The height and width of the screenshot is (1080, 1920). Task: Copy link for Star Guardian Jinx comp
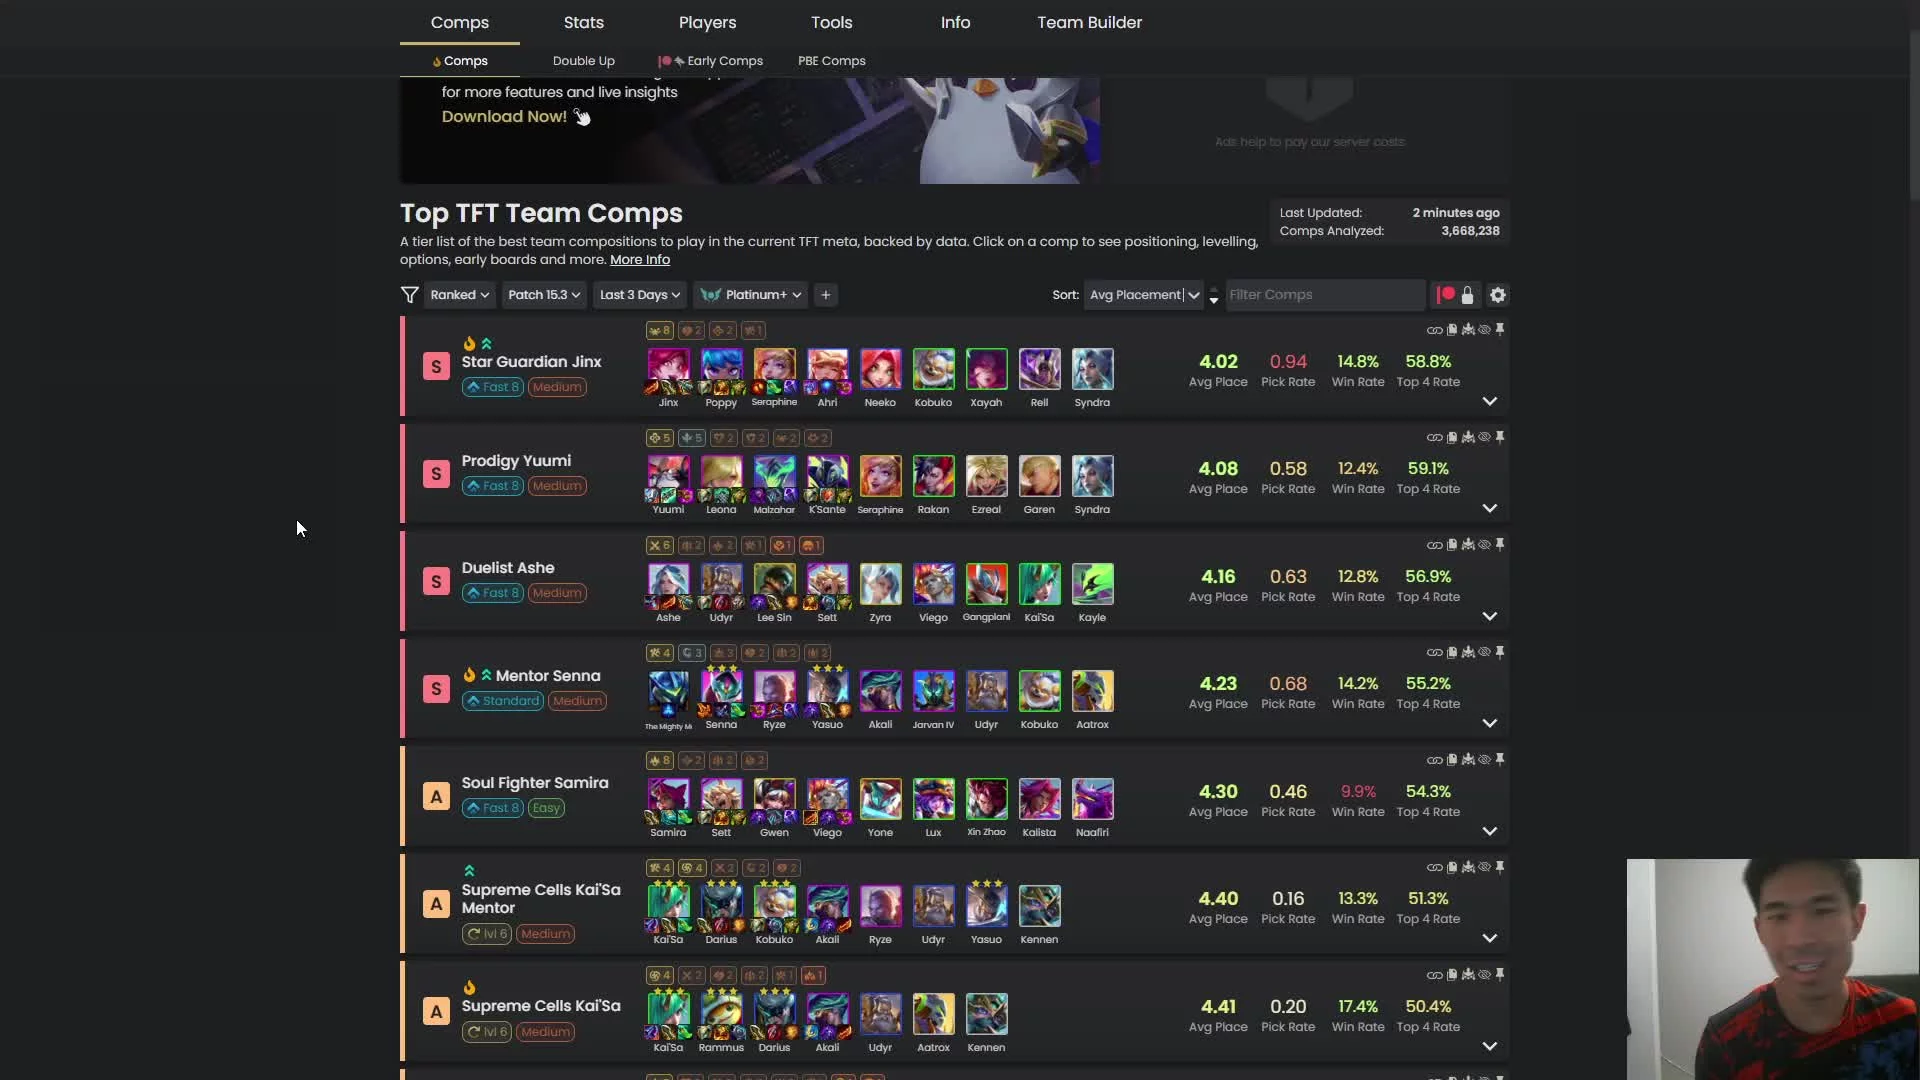[1434, 330]
